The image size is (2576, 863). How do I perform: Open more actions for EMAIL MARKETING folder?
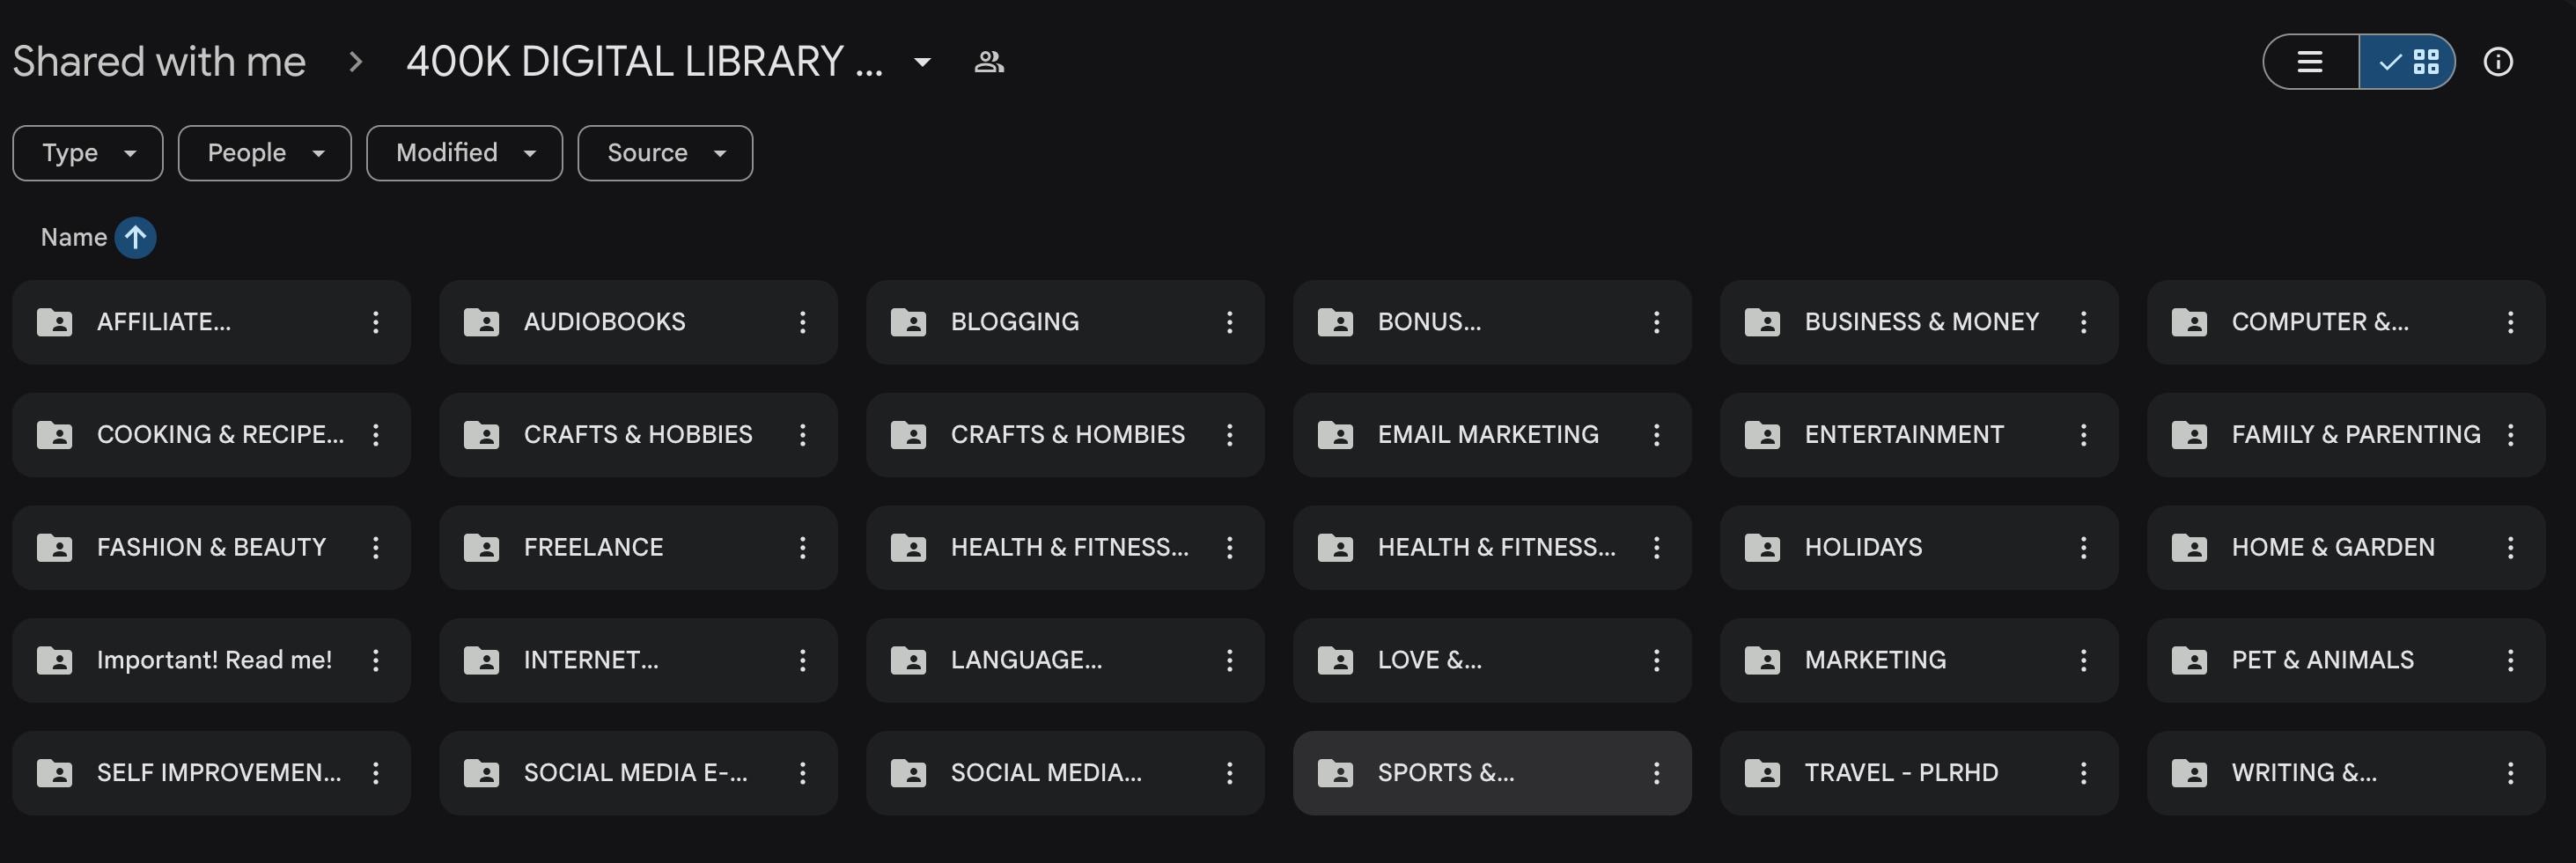pos(1657,435)
